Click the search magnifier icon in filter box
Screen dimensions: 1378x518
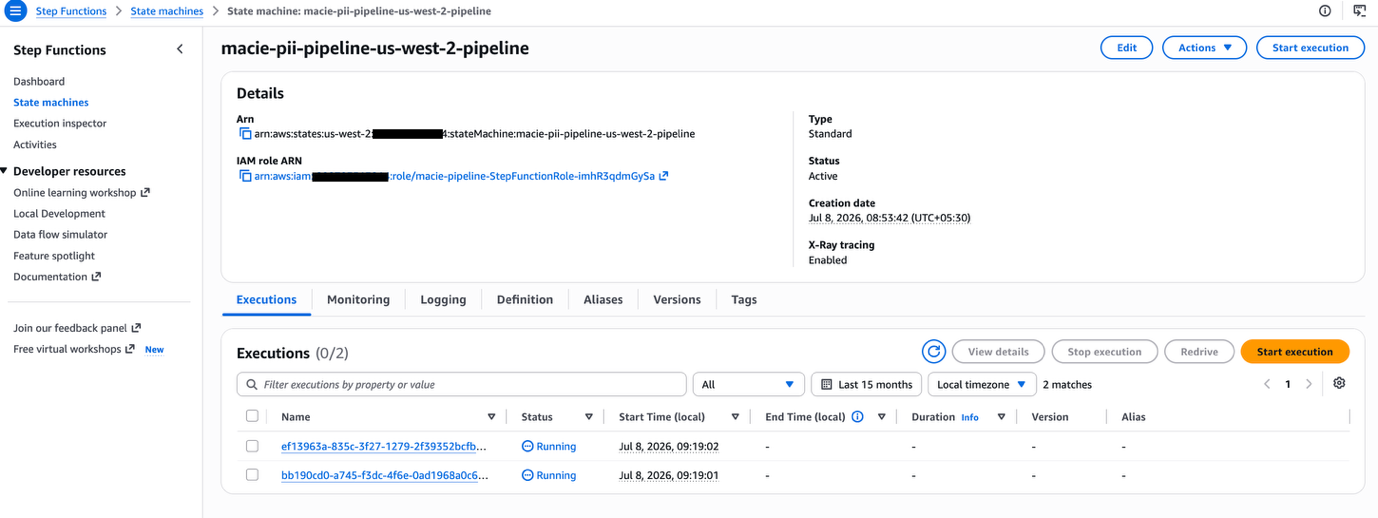pos(250,385)
